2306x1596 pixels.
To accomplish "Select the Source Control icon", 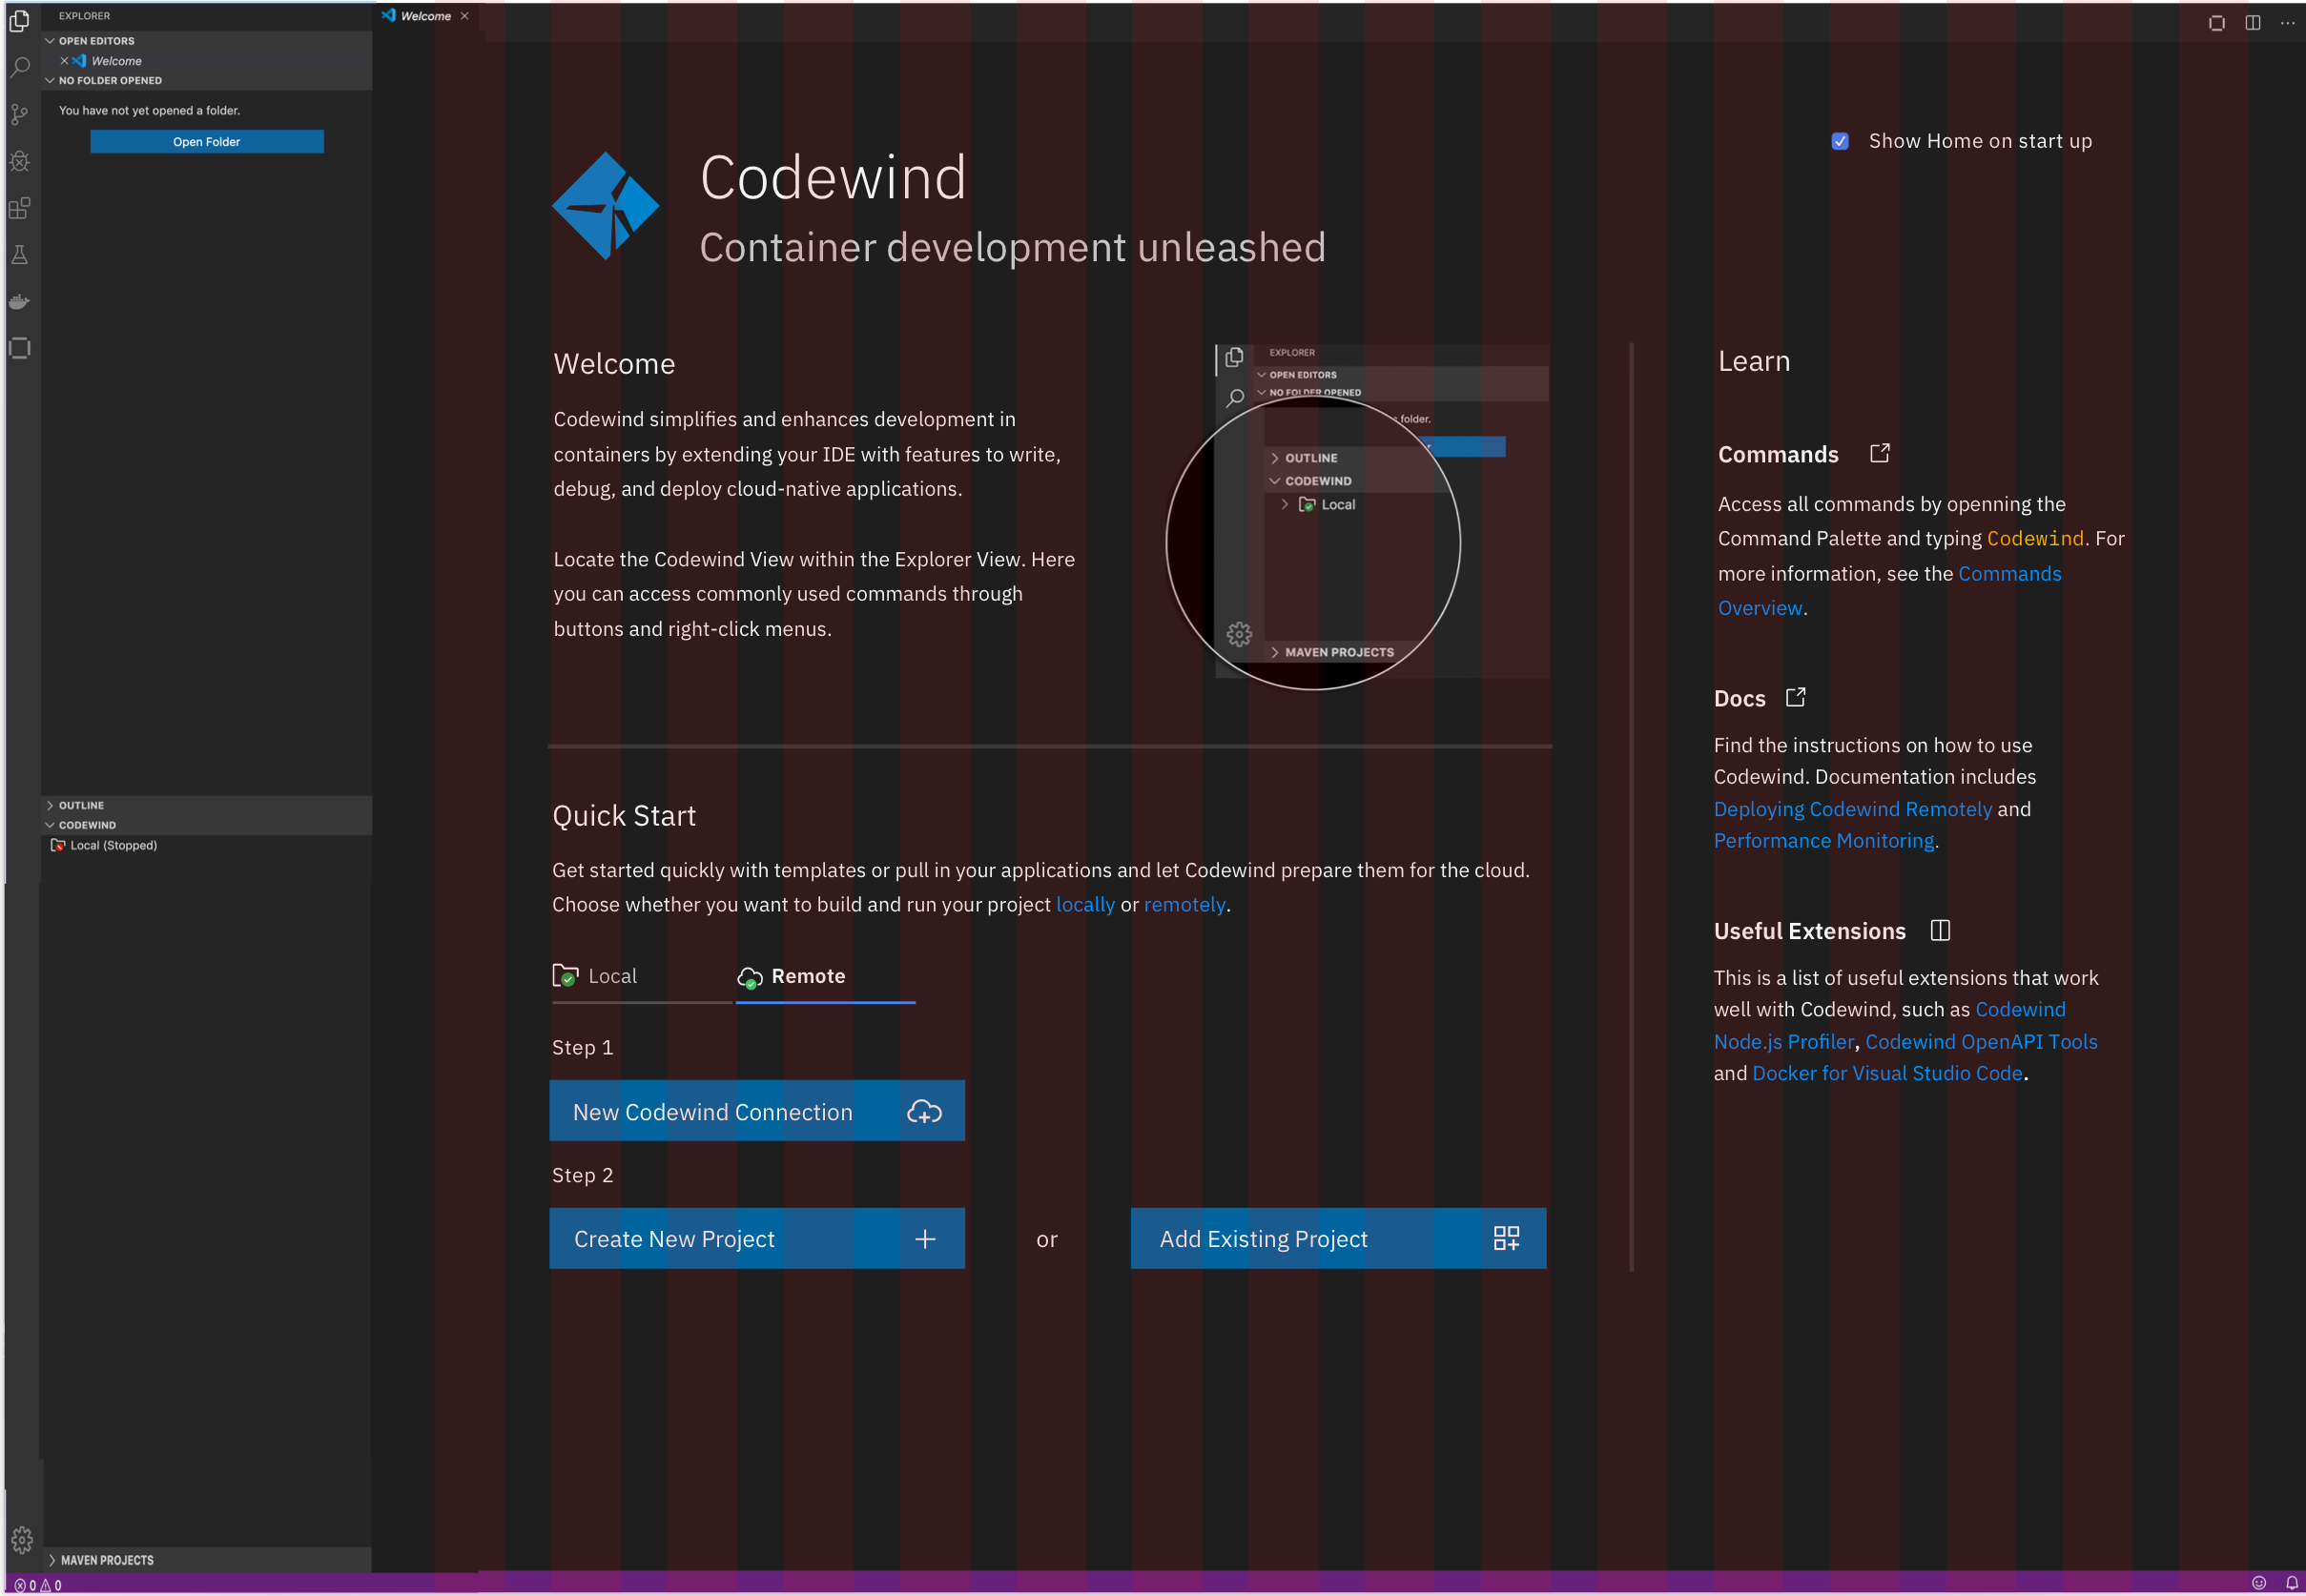I will (20, 114).
